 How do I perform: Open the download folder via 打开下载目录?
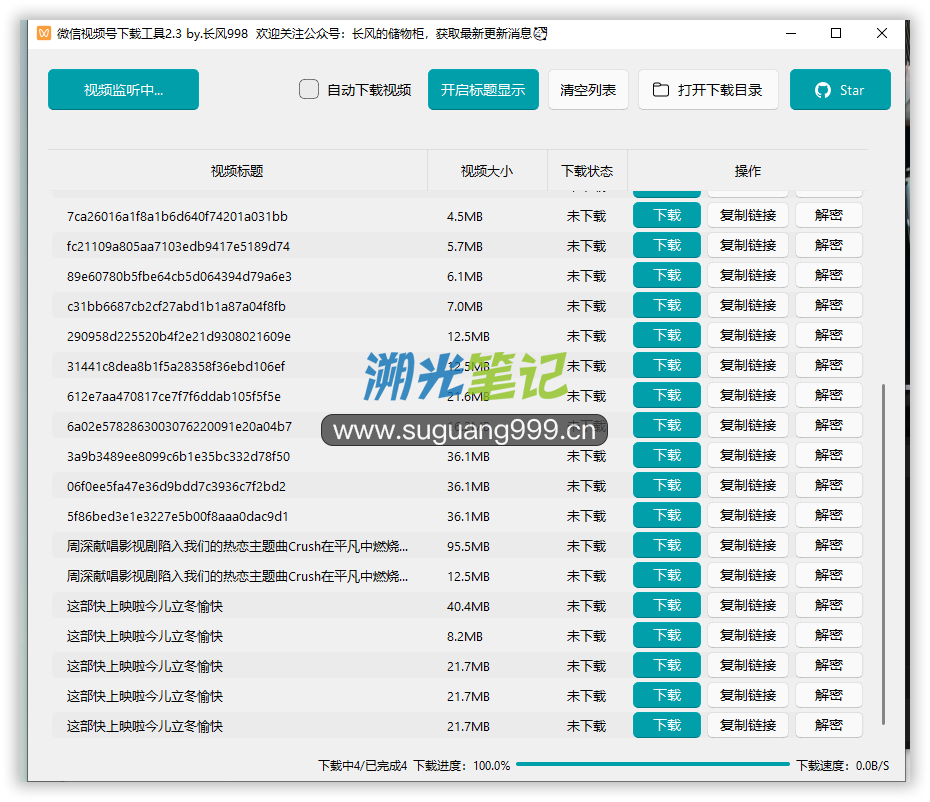tap(708, 90)
